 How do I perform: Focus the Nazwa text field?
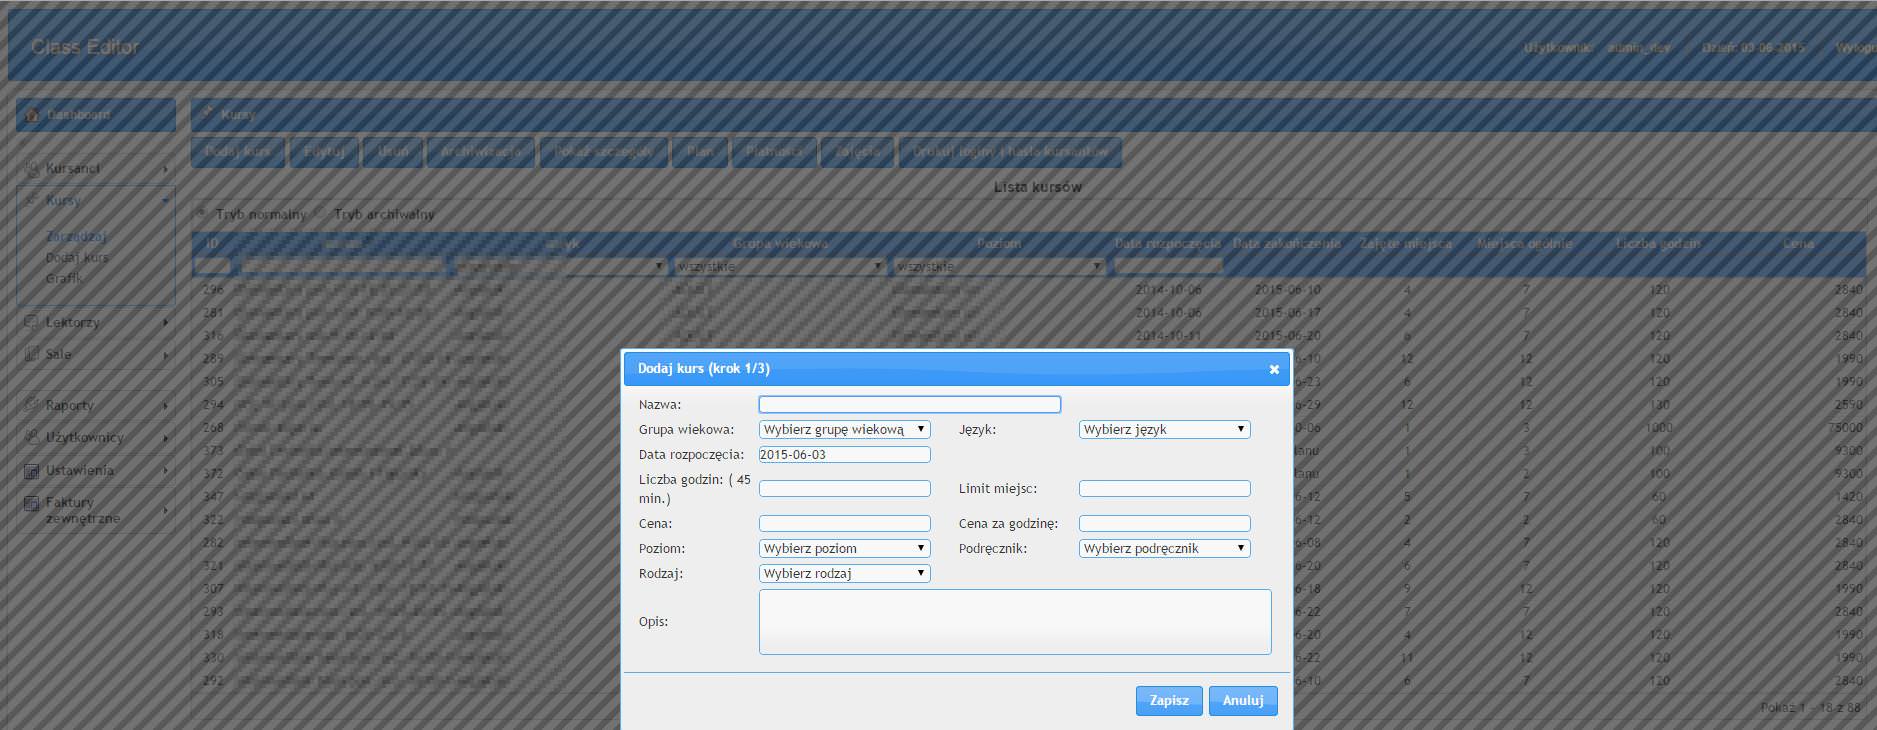pyautogui.click(x=909, y=404)
